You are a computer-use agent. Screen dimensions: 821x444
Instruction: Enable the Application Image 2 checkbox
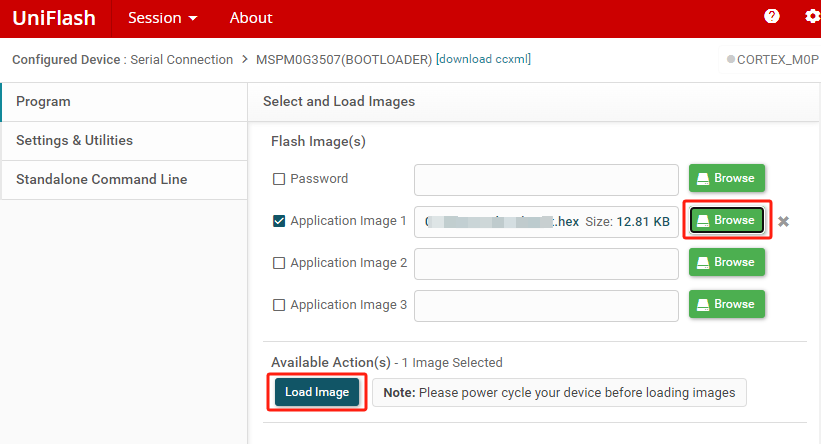coord(279,263)
